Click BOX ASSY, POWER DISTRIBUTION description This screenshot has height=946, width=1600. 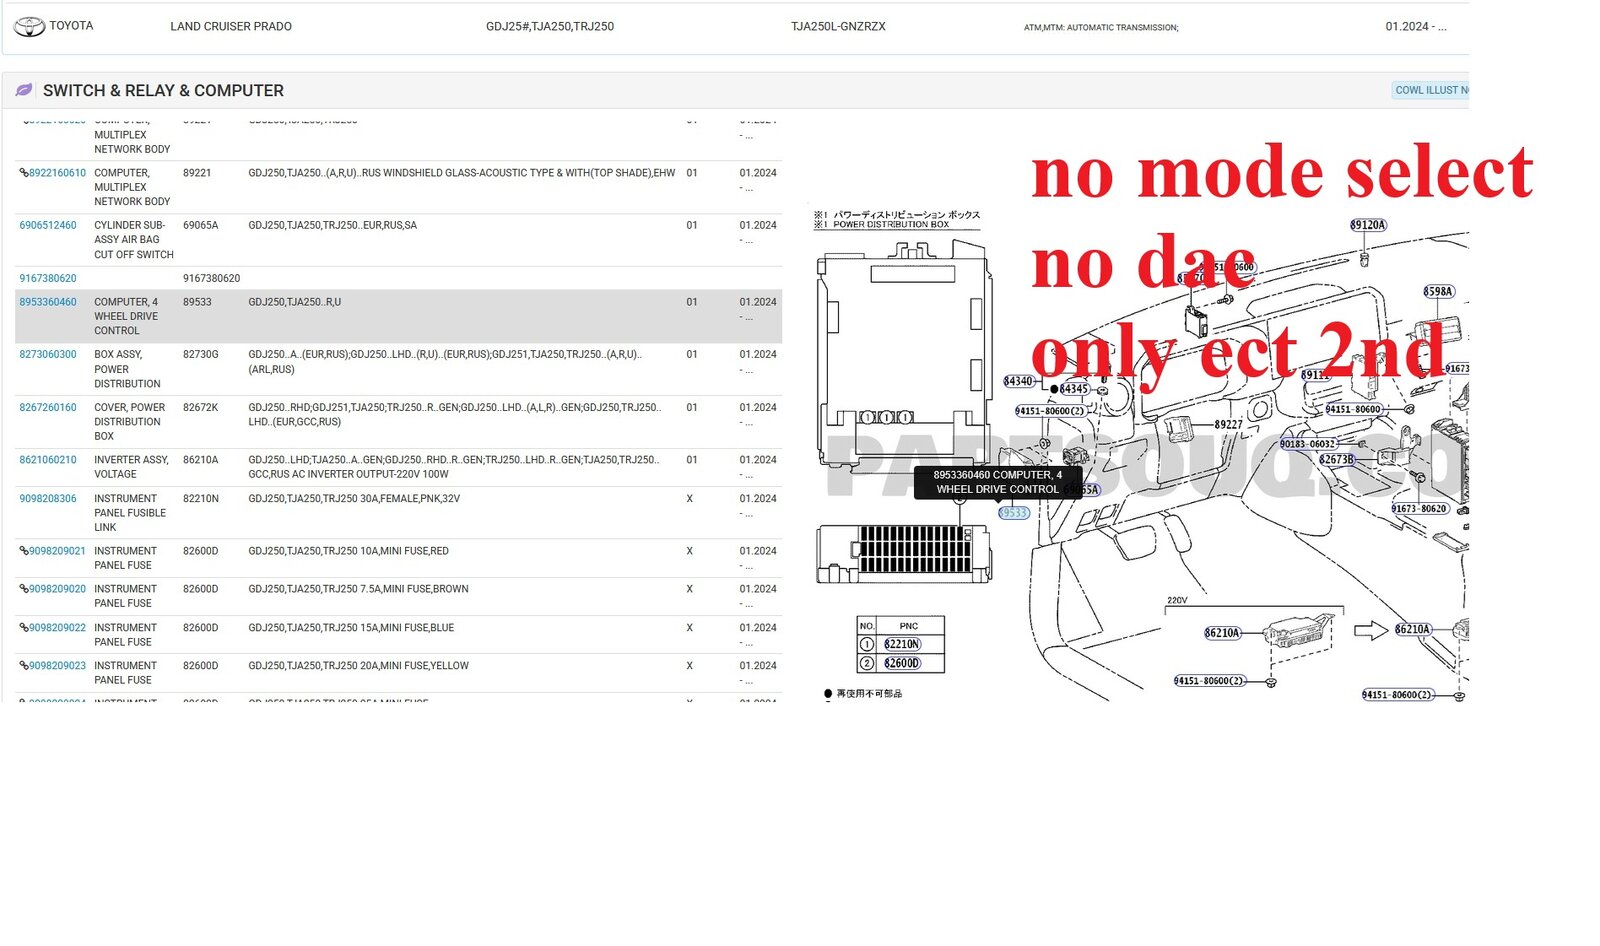pyautogui.click(x=127, y=369)
